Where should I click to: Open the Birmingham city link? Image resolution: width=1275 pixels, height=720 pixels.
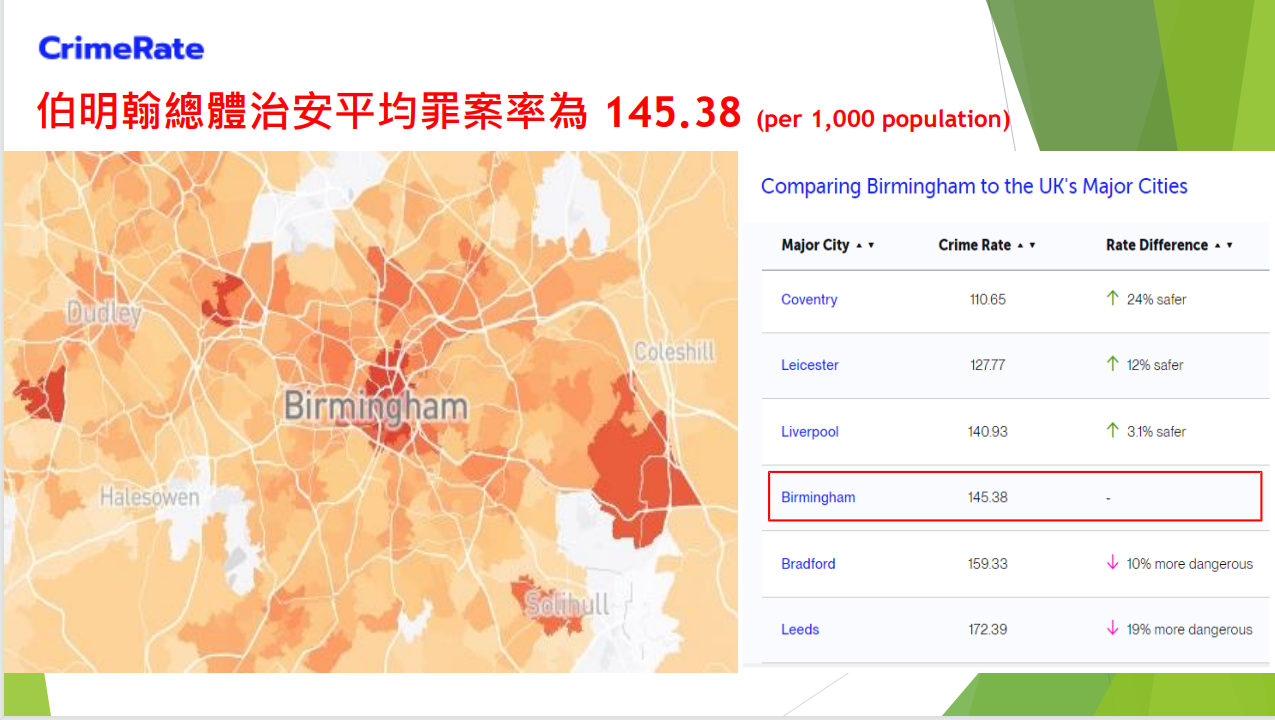818,497
